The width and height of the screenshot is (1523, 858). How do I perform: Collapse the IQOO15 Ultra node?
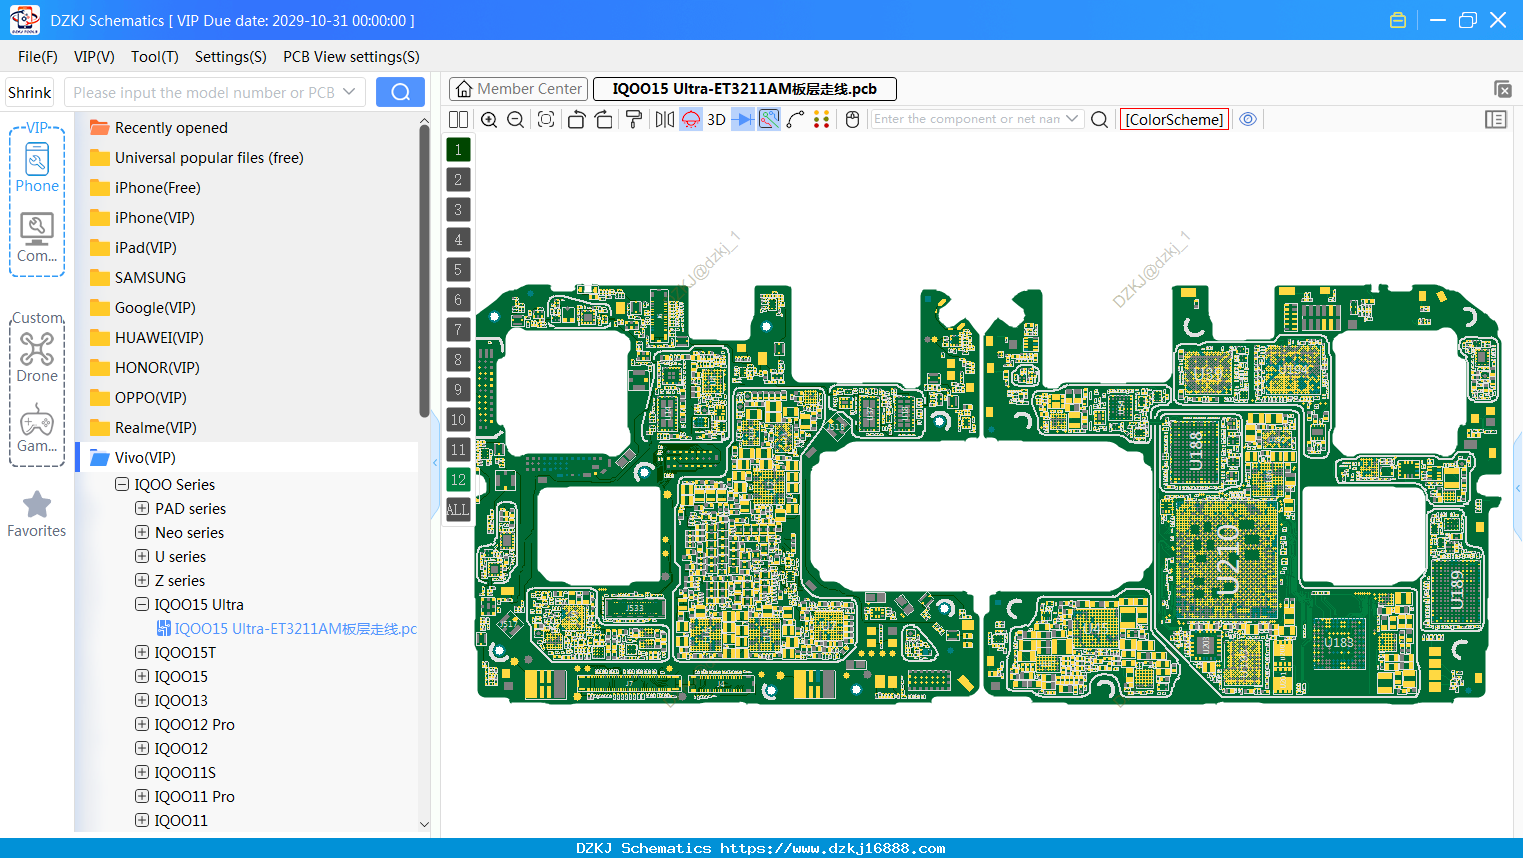(142, 604)
